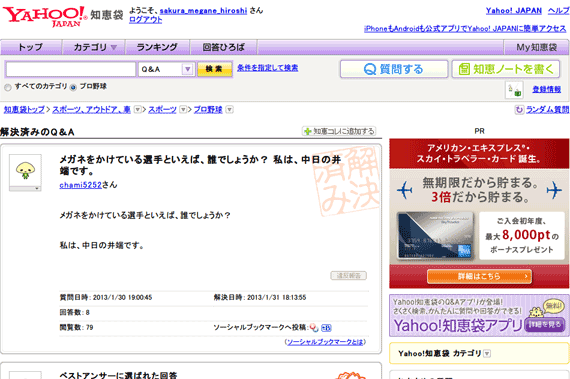Click the 知恵コレに追加する button
Screen dimensions: 570x379
click(339, 131)
